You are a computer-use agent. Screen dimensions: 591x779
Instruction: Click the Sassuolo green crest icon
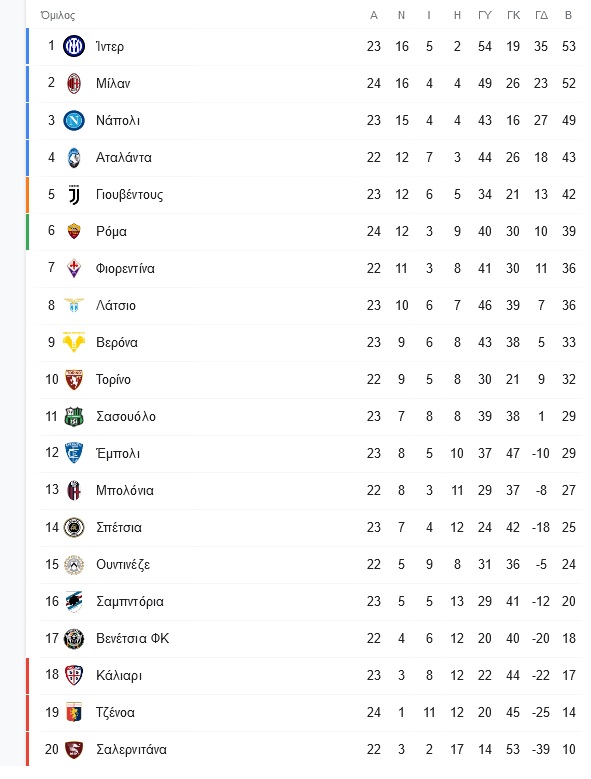(x=74, y=416)
